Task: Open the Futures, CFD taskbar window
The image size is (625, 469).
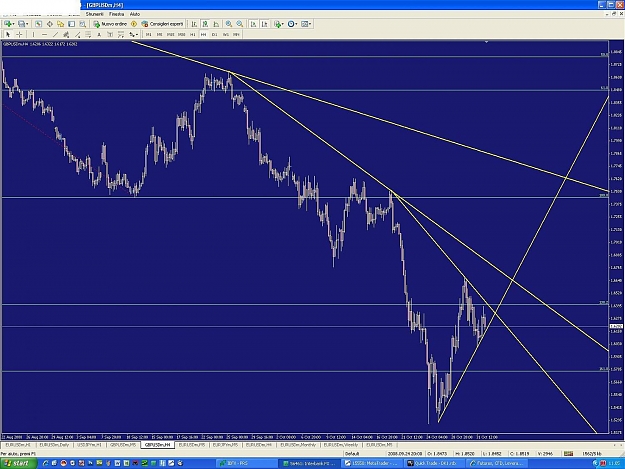Action: [x=497, y=463]
